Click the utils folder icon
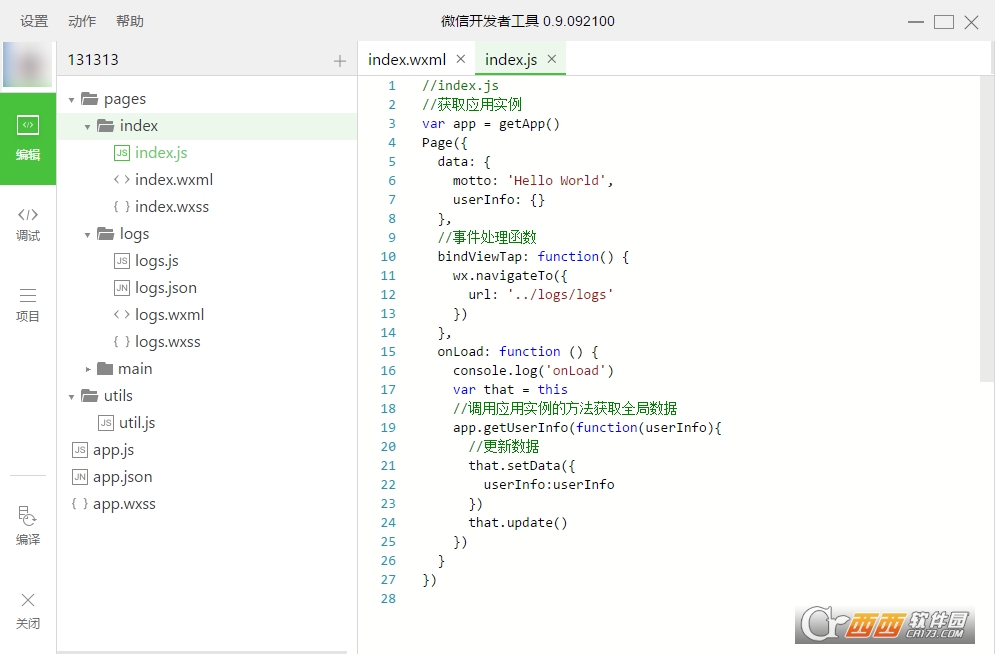995x654 pixels. pos(89,396)
